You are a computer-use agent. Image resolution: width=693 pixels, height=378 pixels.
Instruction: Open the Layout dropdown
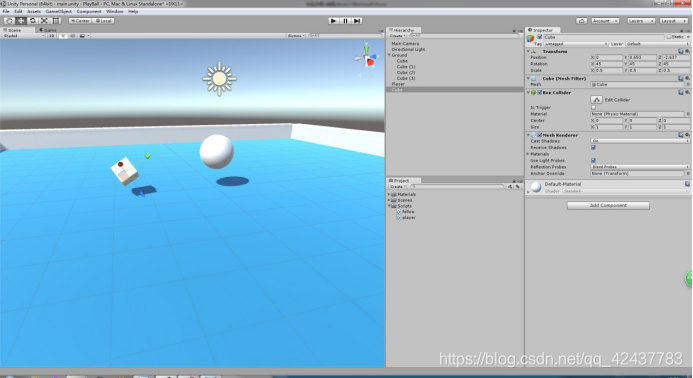(x=673, y=21)
